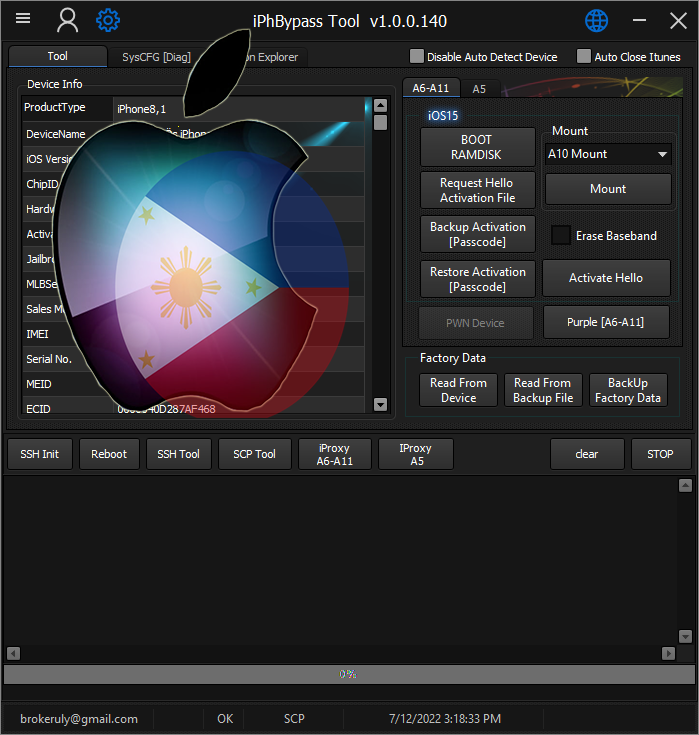Click the SCP status entry
Image resolution: width=699 pixels, height=735 pixels.
pos(294,719)
